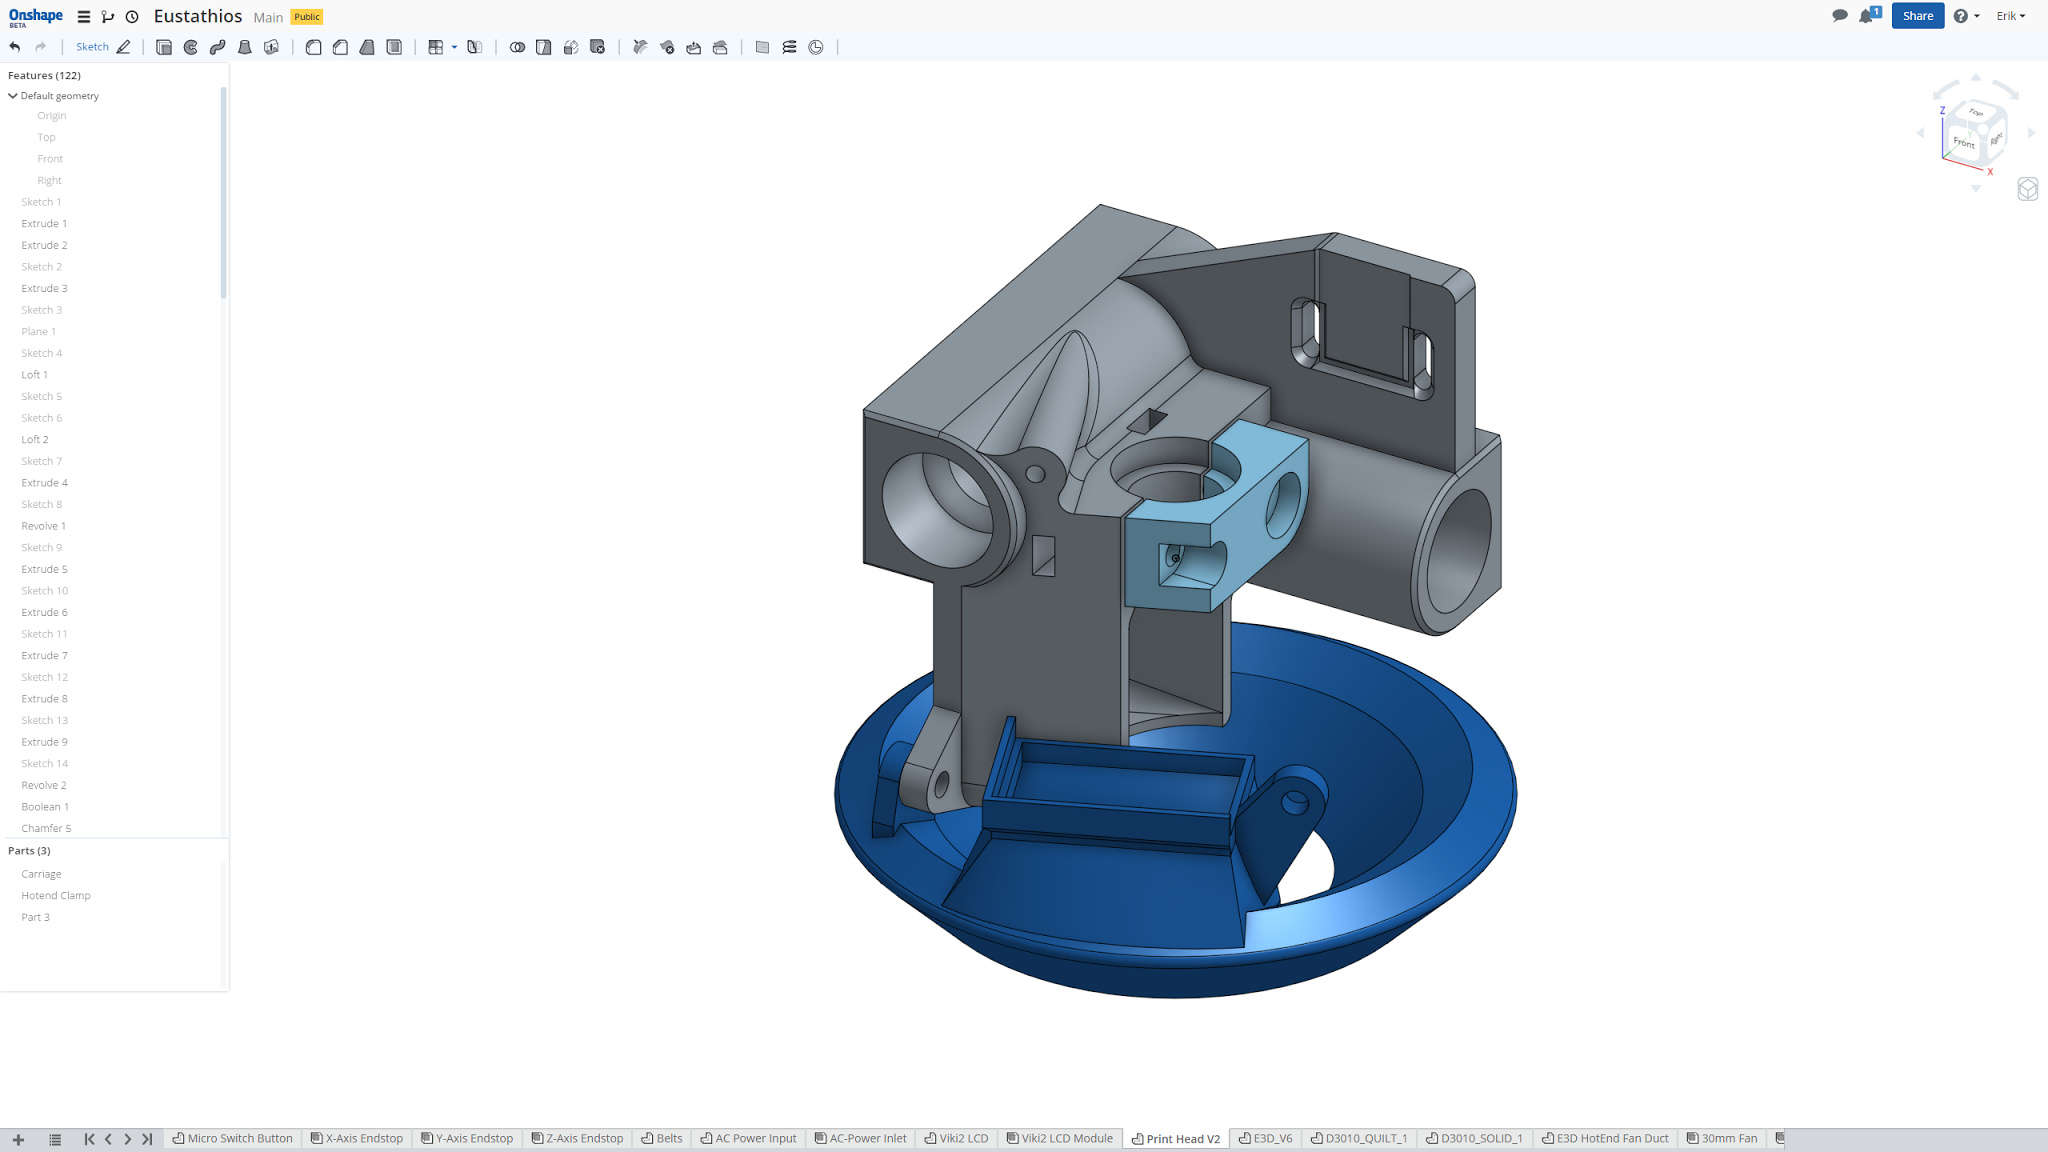2048x1152 pixels.
Task: Click the Front face of view cube
Action: point(1963,143)
